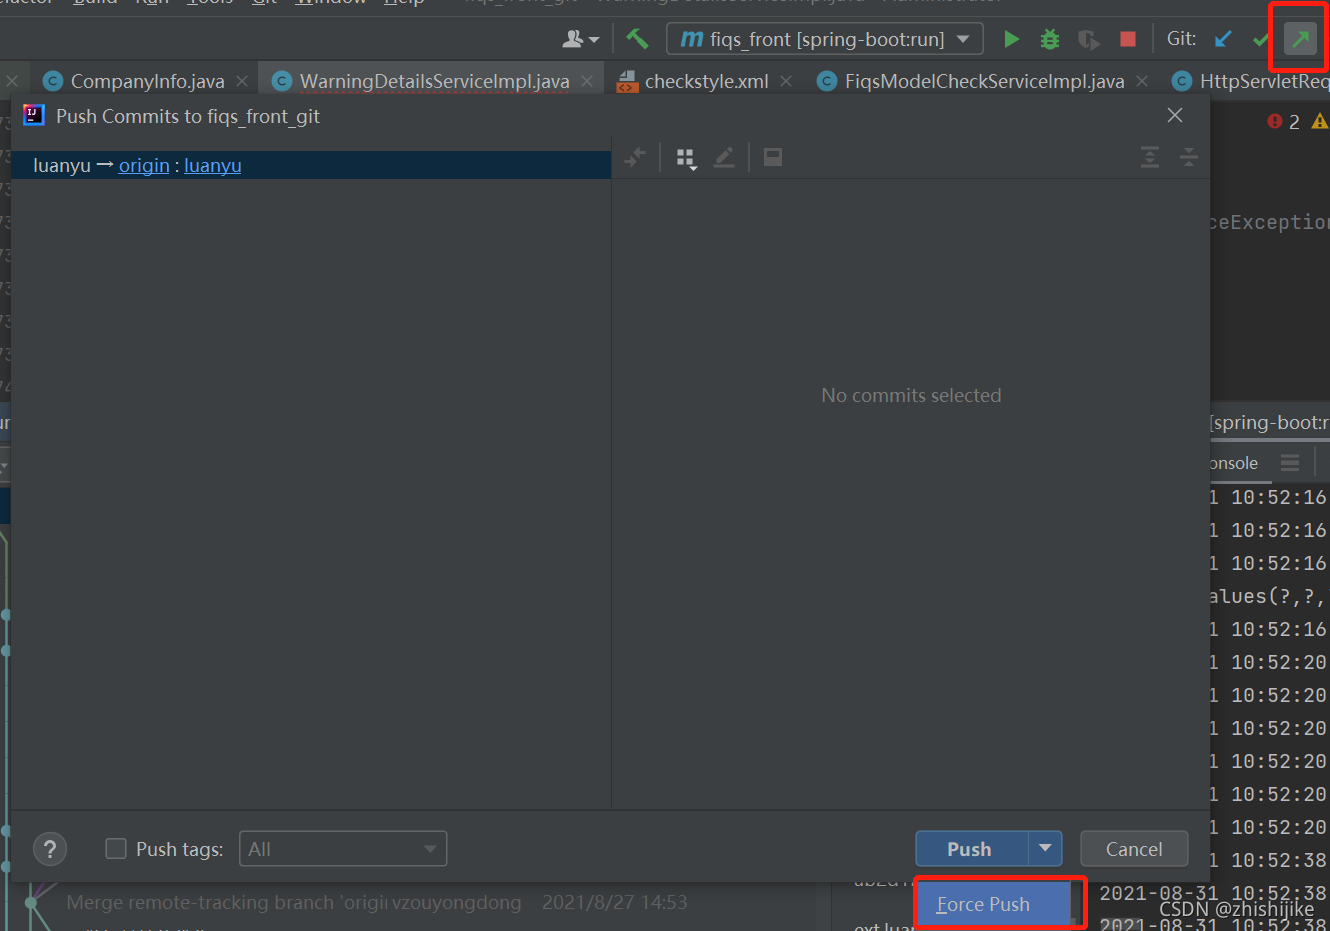Stop the running process with red square

(x=1127, y=39)
